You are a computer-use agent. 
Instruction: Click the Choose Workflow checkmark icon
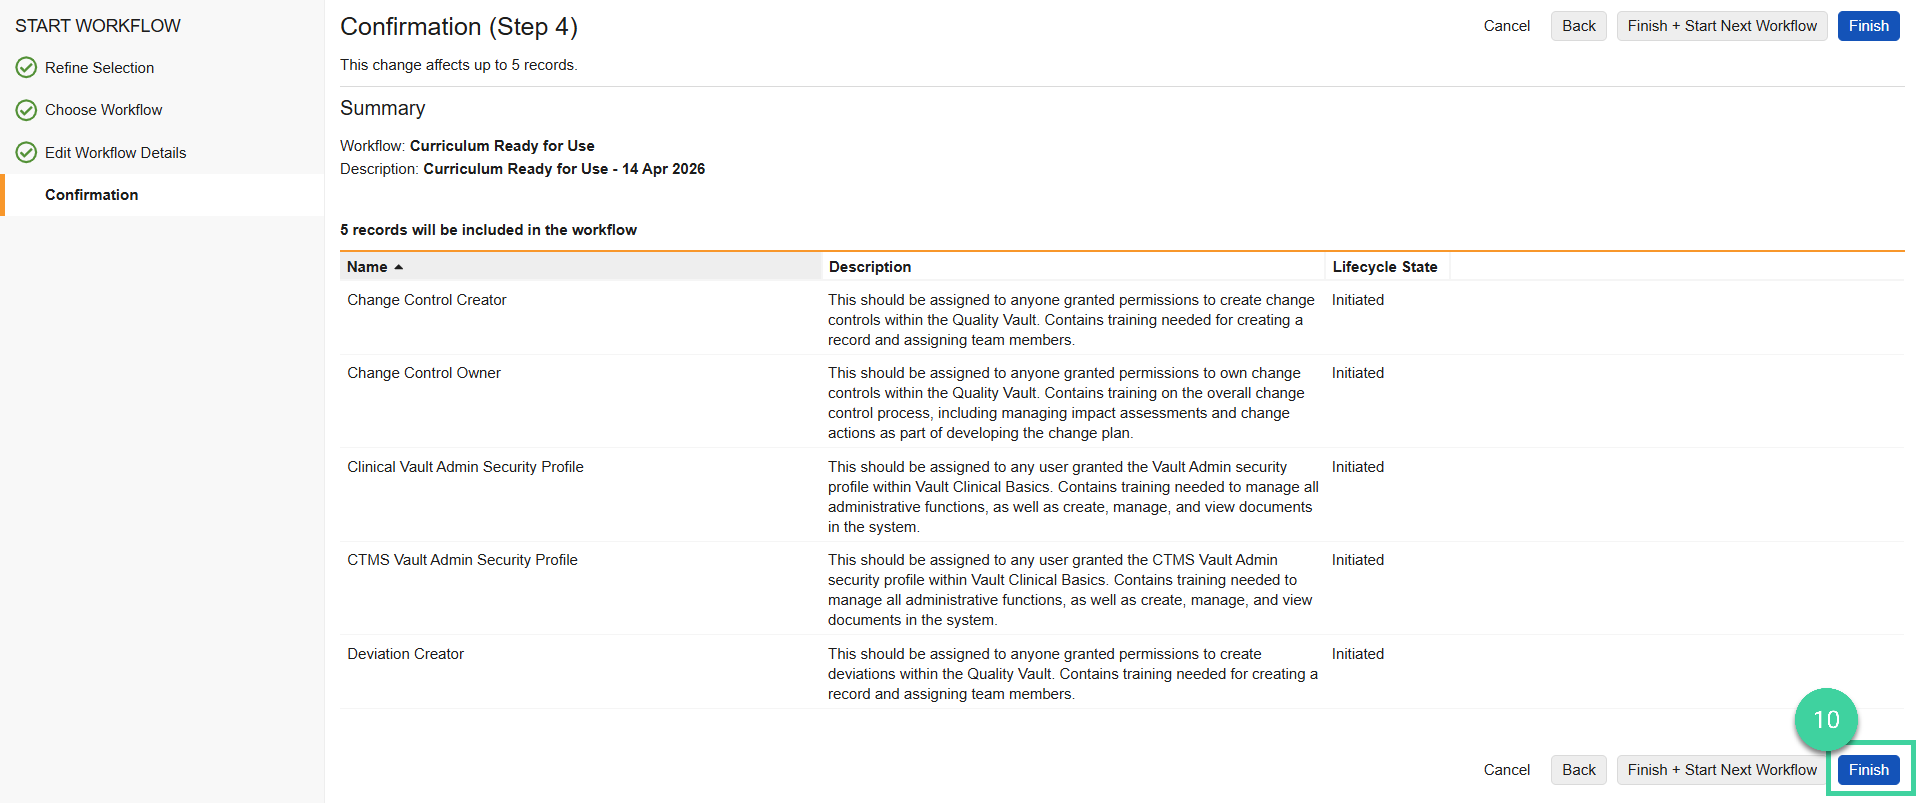click(x=26, y=110)
